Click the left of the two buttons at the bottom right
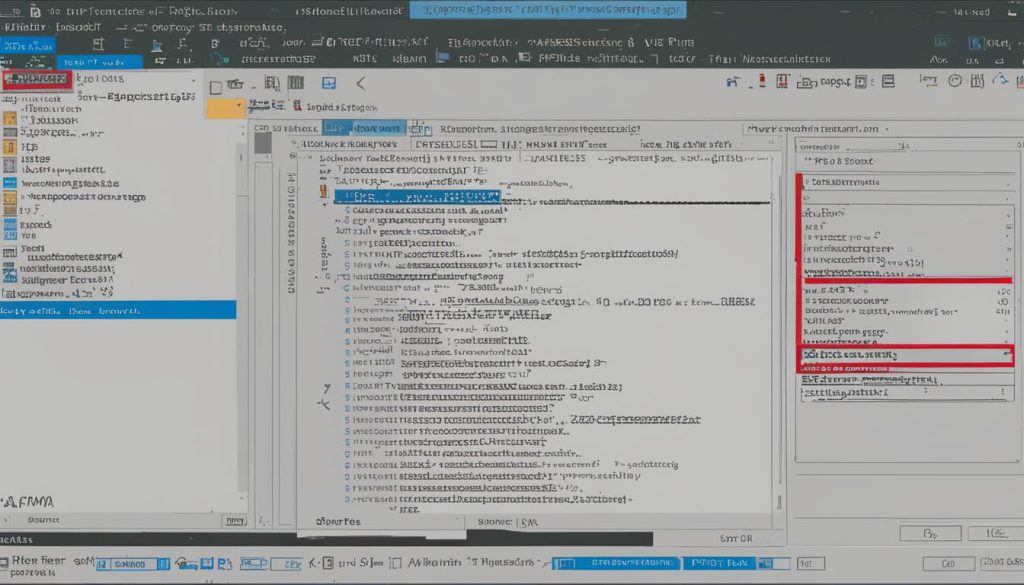 click(931, 533)
